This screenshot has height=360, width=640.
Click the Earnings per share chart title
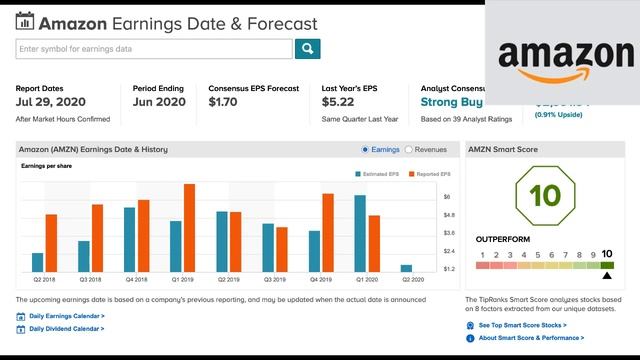(x=47, y=166)
